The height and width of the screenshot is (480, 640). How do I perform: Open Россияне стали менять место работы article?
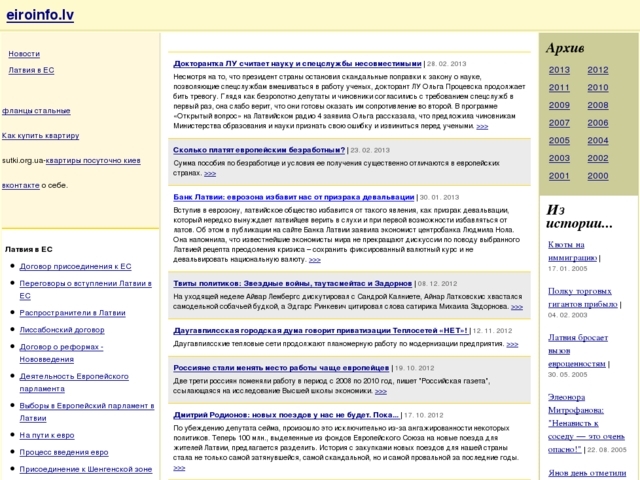click(x=281, y=368)
